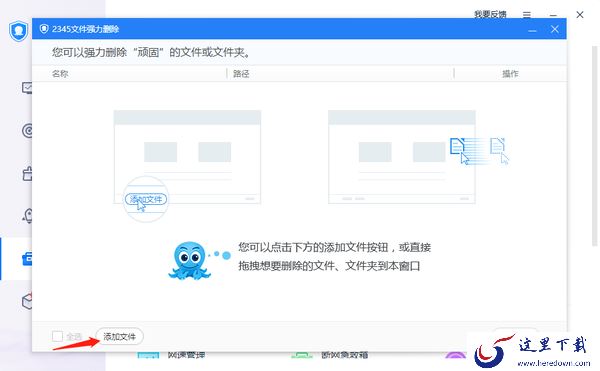This screenshot has width=600, height=371.
Task: Click the drag-files illustration thumbnail
Action: 402,157
